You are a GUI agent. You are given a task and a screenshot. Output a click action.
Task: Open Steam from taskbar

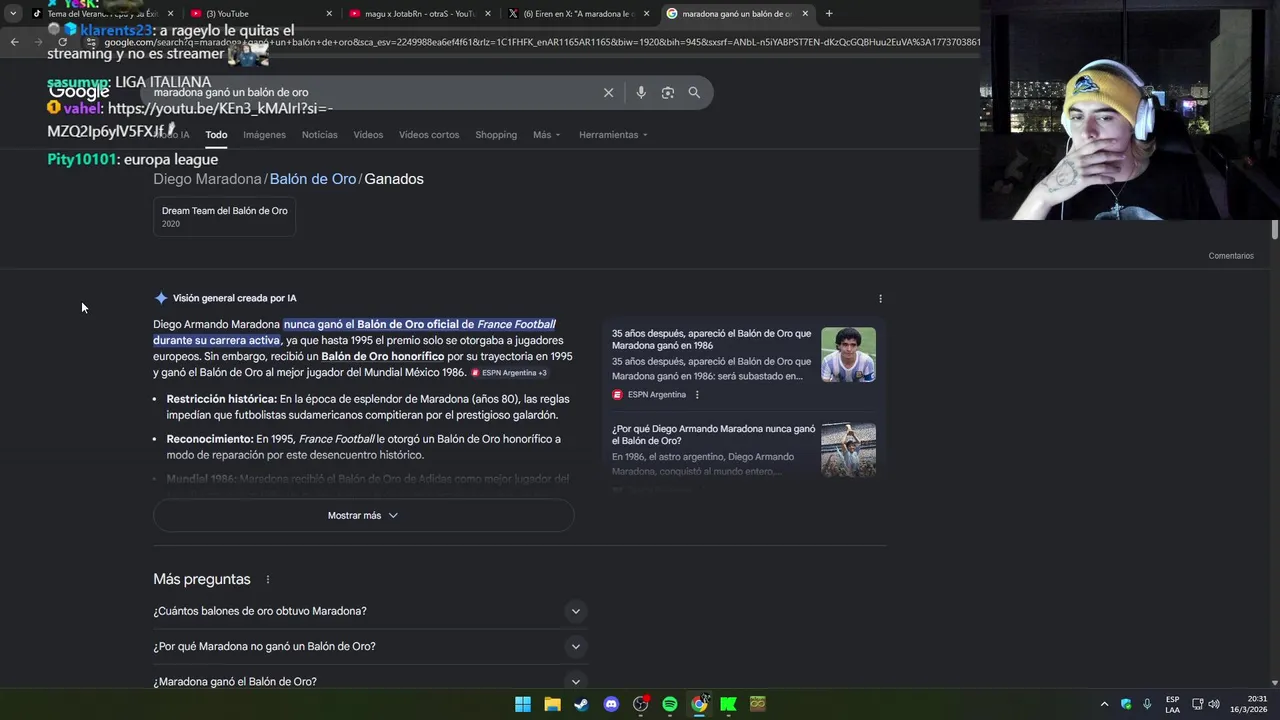(x=581, y=704)
